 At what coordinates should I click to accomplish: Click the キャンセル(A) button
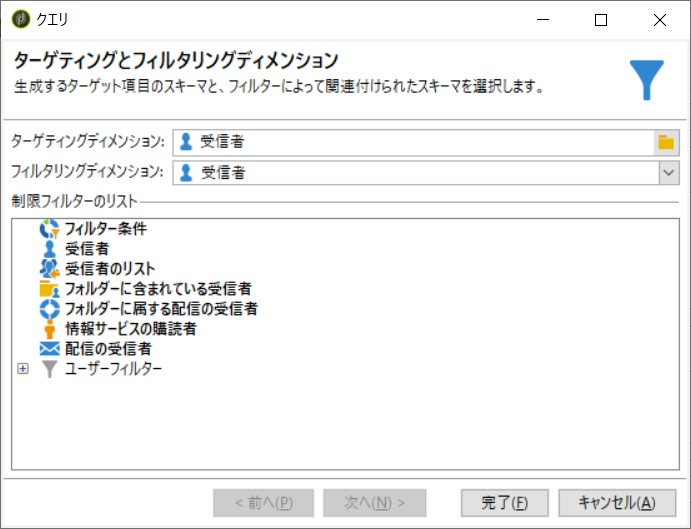point(617,503)
